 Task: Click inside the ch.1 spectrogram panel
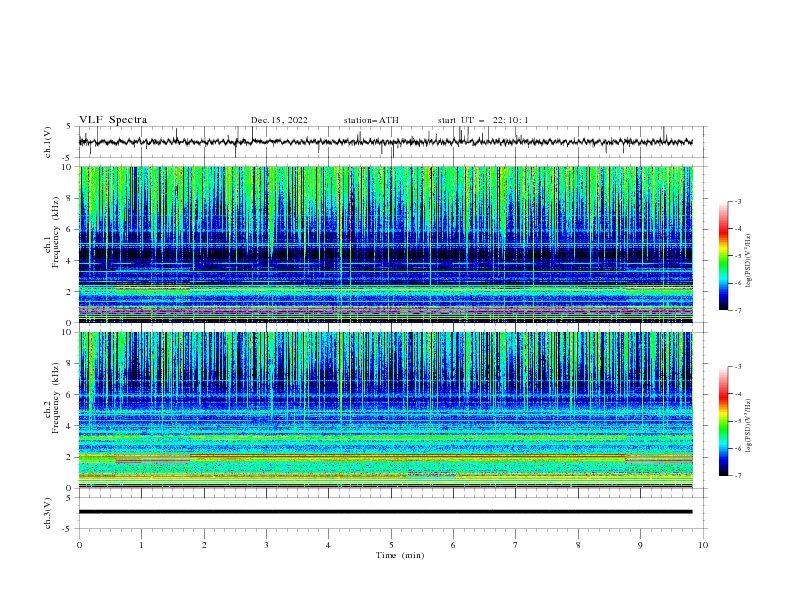[385, 244]
